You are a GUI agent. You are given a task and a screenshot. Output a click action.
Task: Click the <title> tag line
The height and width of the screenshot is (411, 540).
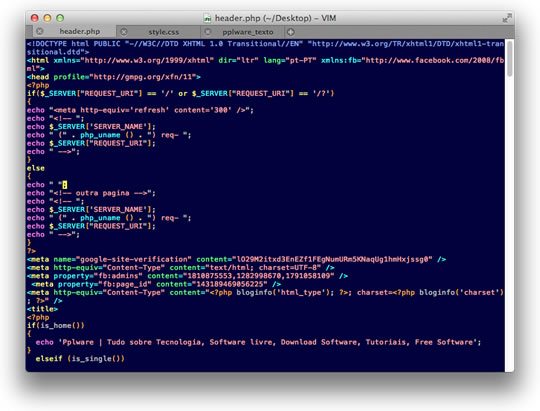(x=42, y=309)
